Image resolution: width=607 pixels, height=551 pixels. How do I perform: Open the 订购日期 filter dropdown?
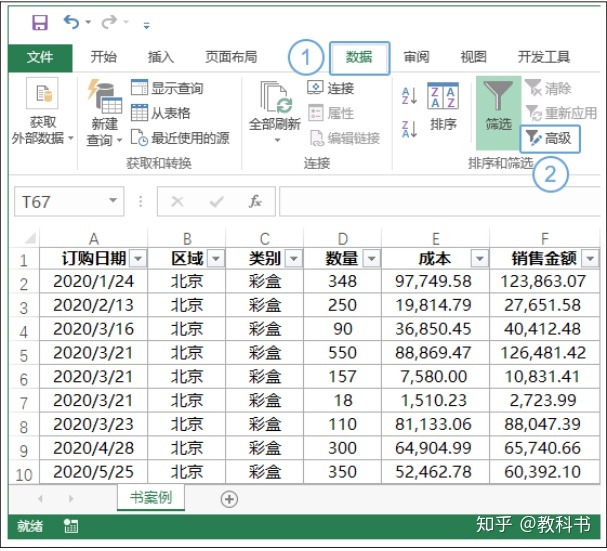[138, 258]
